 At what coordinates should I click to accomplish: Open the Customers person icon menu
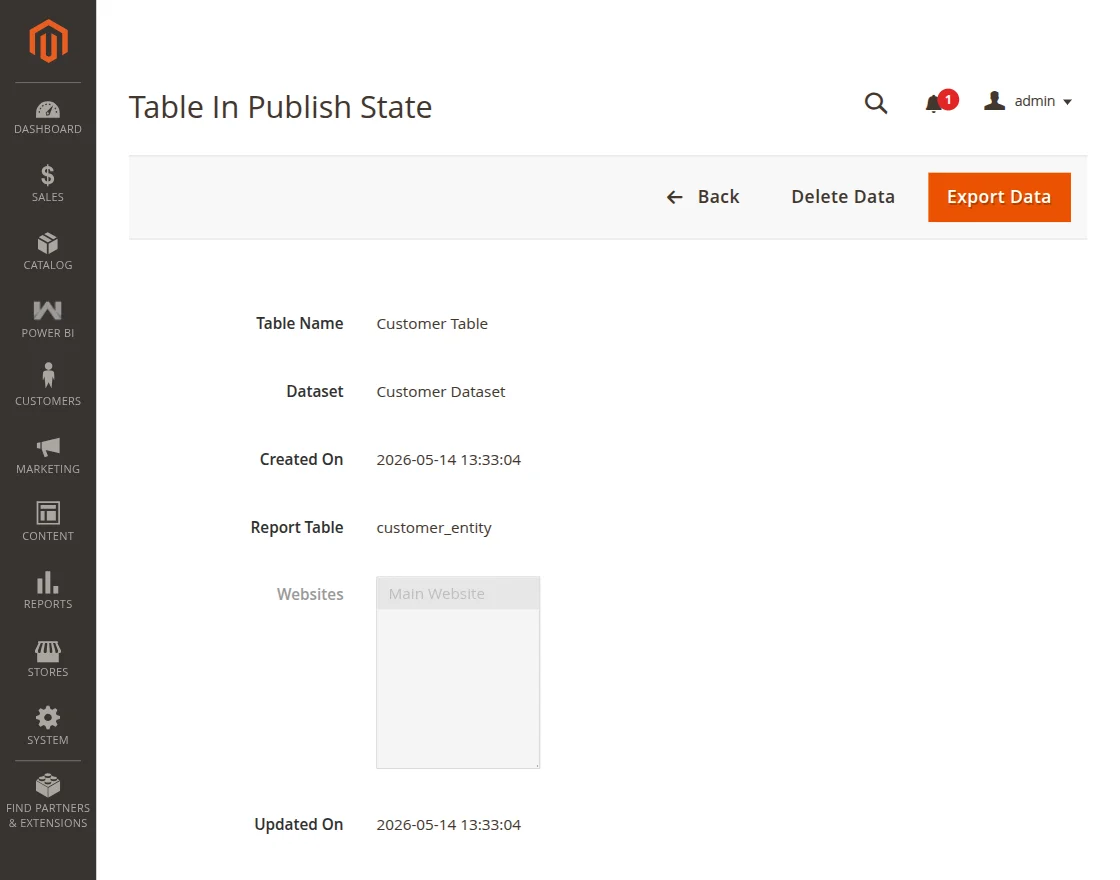(48, 375)
